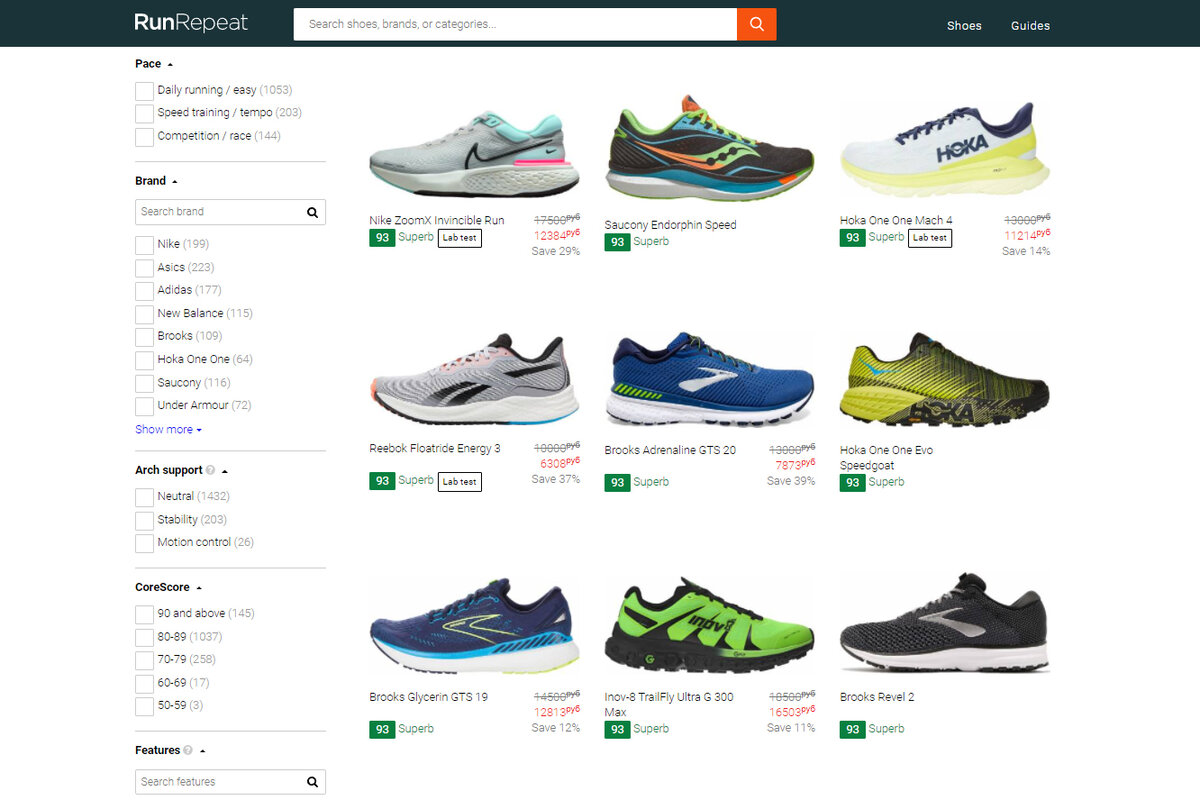Image resolution: width=1200 pixels, height=800 pixels.
Task: Enable the Stability arch support filter
Action: (x=144, y=520)
